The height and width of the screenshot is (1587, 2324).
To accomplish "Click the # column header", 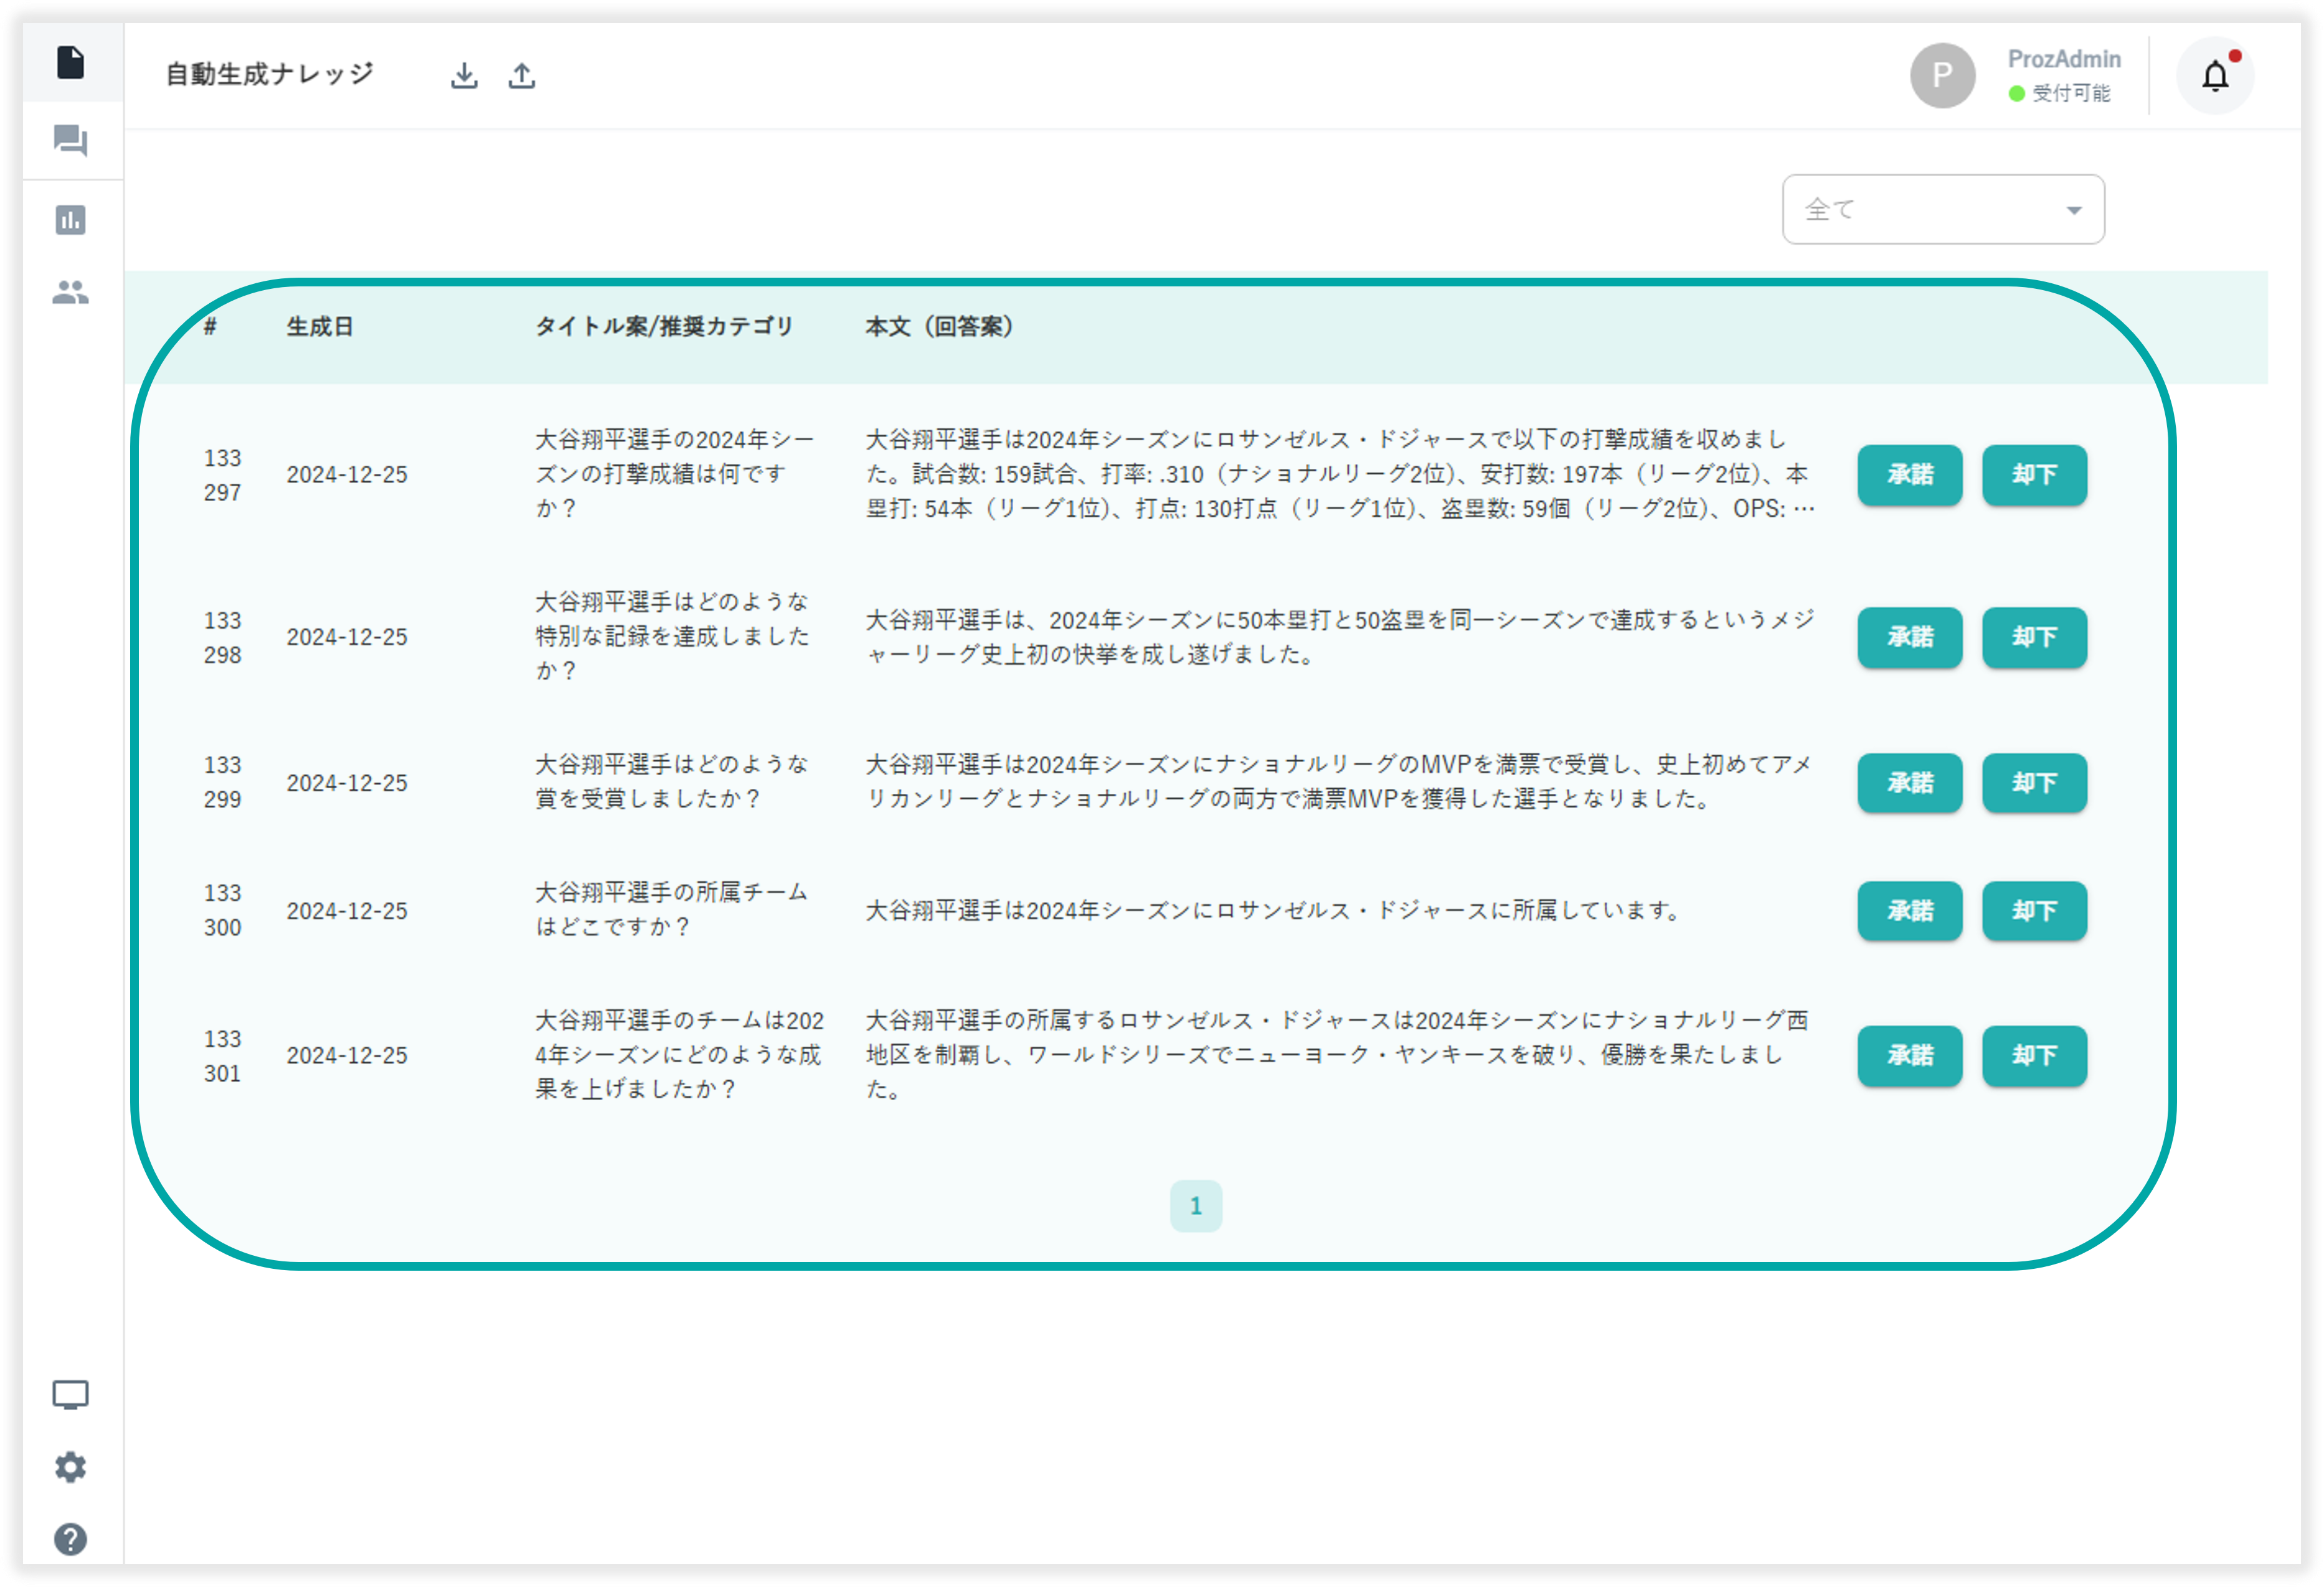I will pos(210,327).
